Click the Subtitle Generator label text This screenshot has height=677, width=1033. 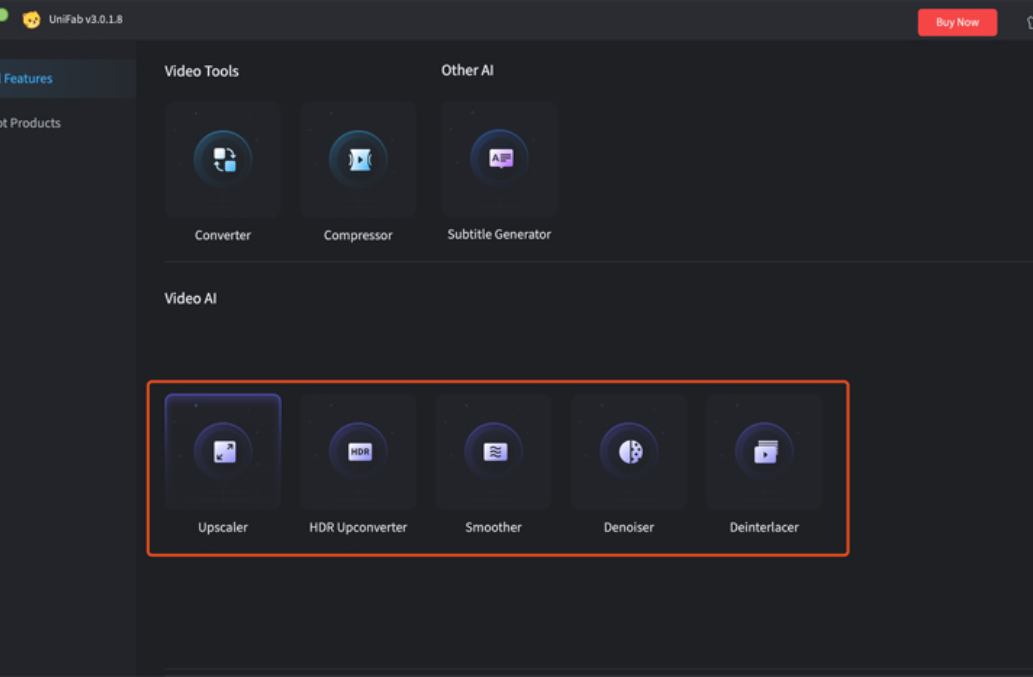(x=499, y=234)
